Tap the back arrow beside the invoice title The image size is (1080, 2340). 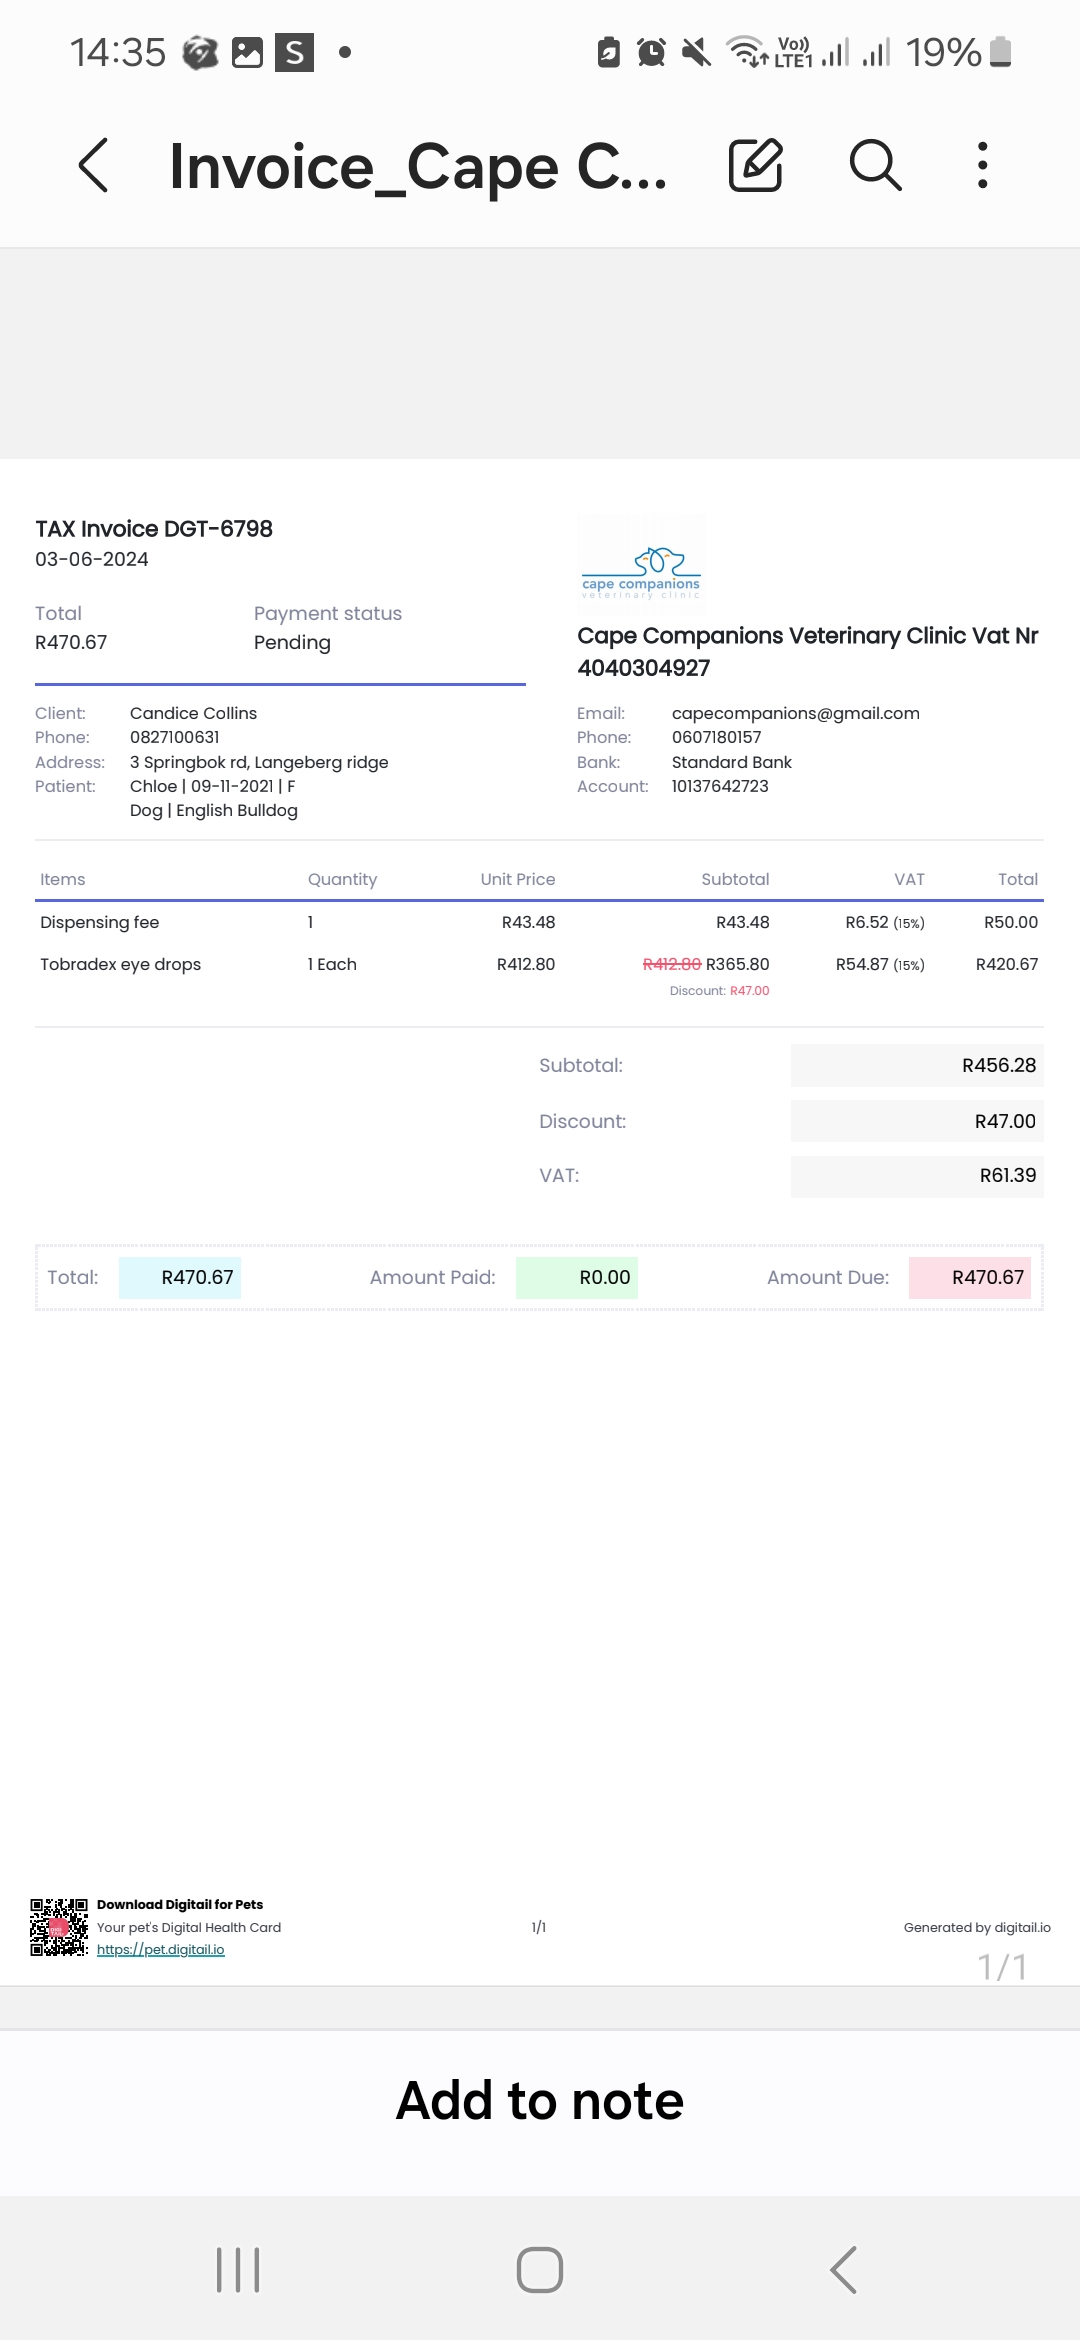point(93,165)
